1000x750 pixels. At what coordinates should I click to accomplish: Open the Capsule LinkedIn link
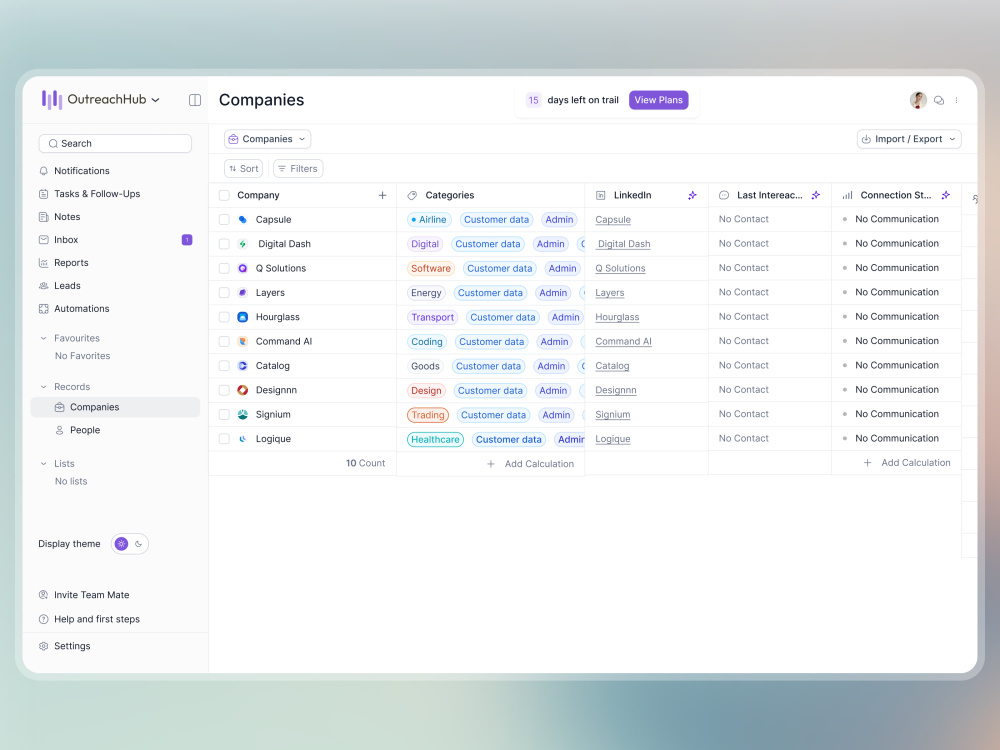[613, 219]
